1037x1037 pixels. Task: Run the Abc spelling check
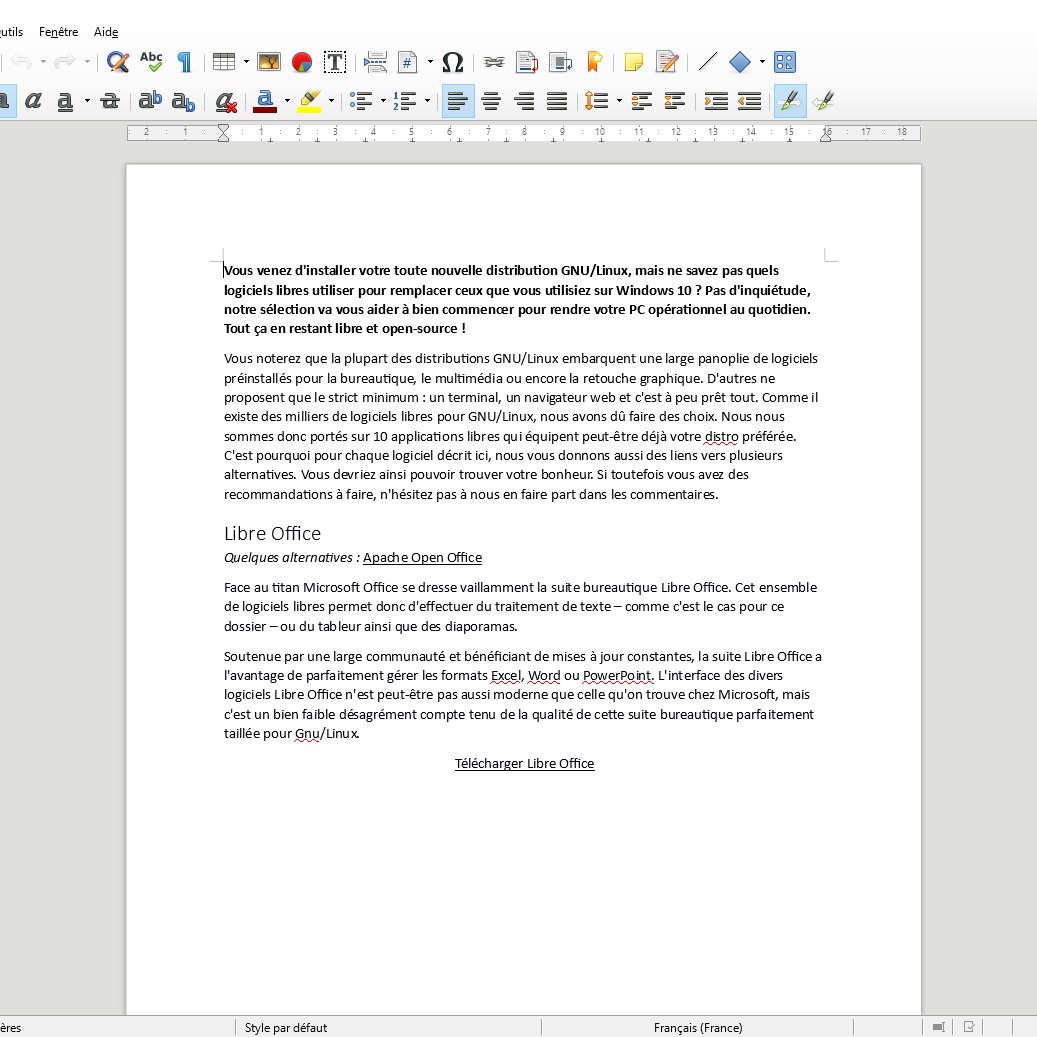tap(151, 62)
